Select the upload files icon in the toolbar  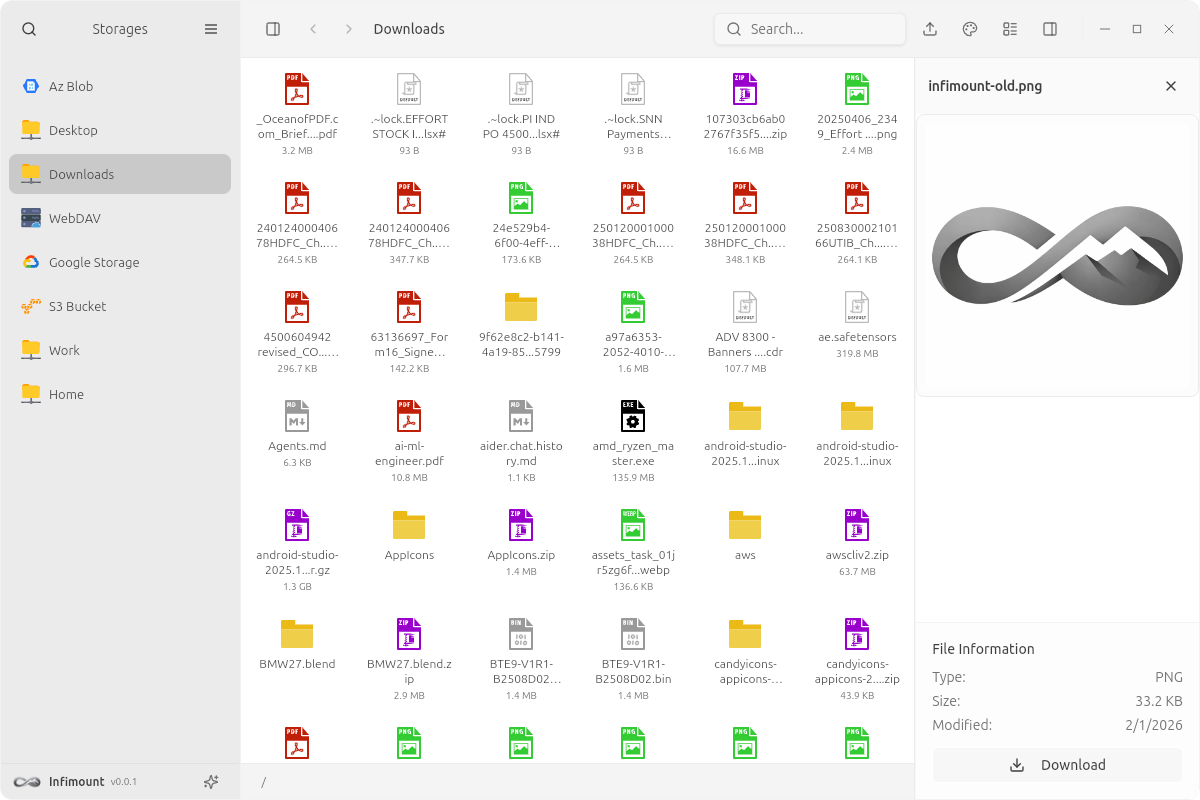click(x=929, y=29)
